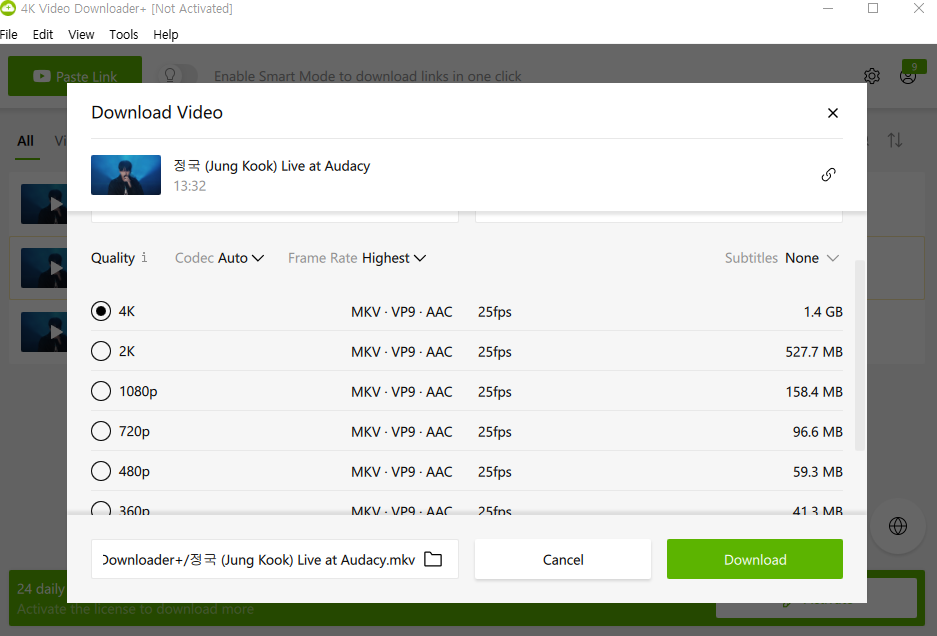Click the sort arrows icon
937x636 pixels.
895,140
